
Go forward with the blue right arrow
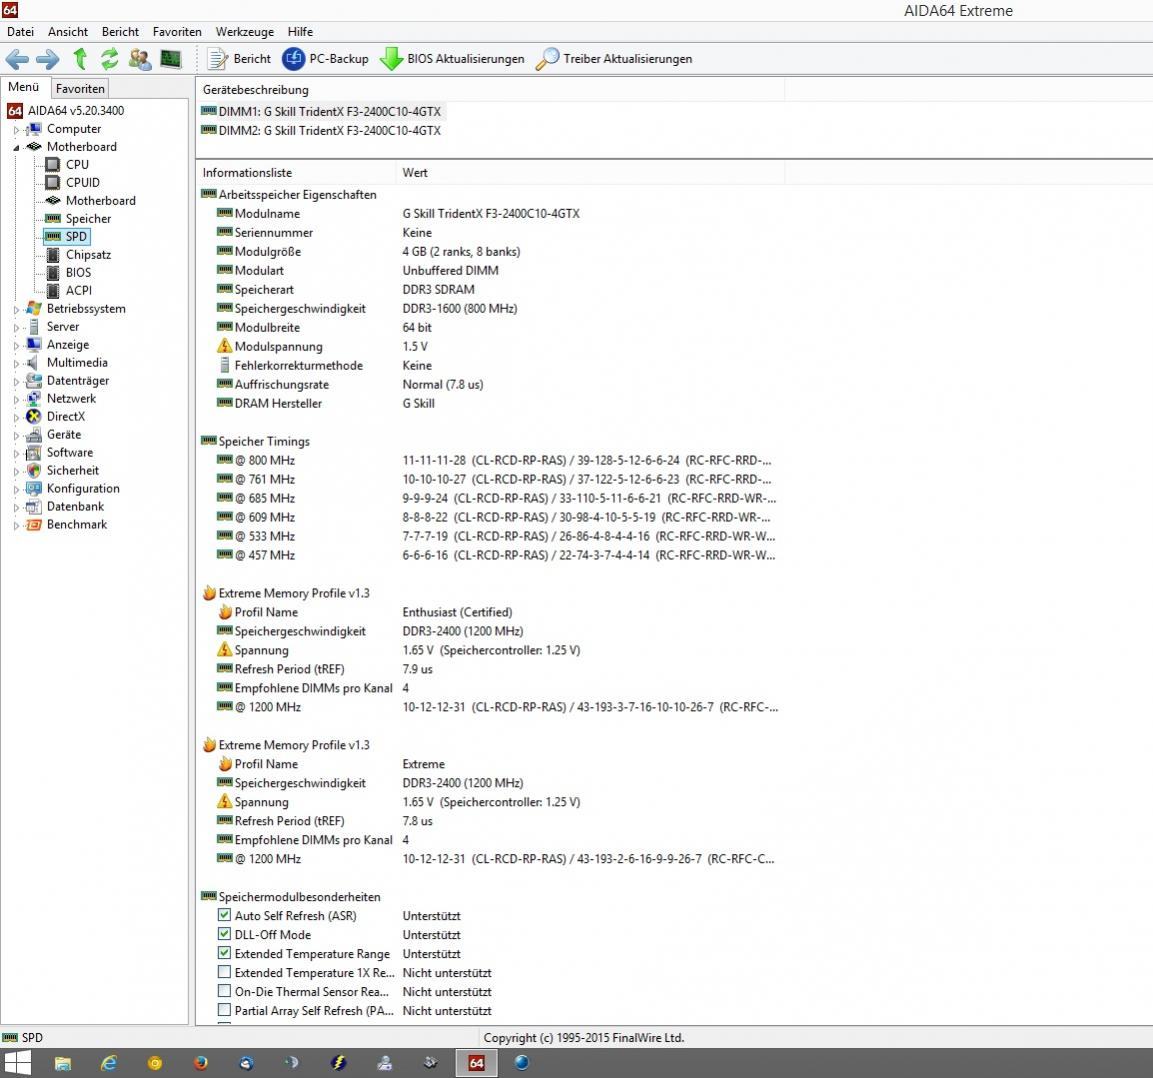click(48, 59)
